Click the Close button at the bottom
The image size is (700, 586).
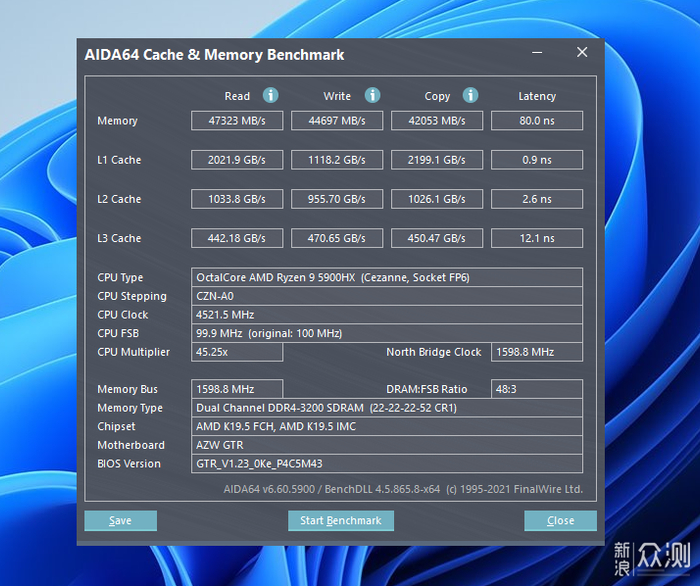pos(560,520)
